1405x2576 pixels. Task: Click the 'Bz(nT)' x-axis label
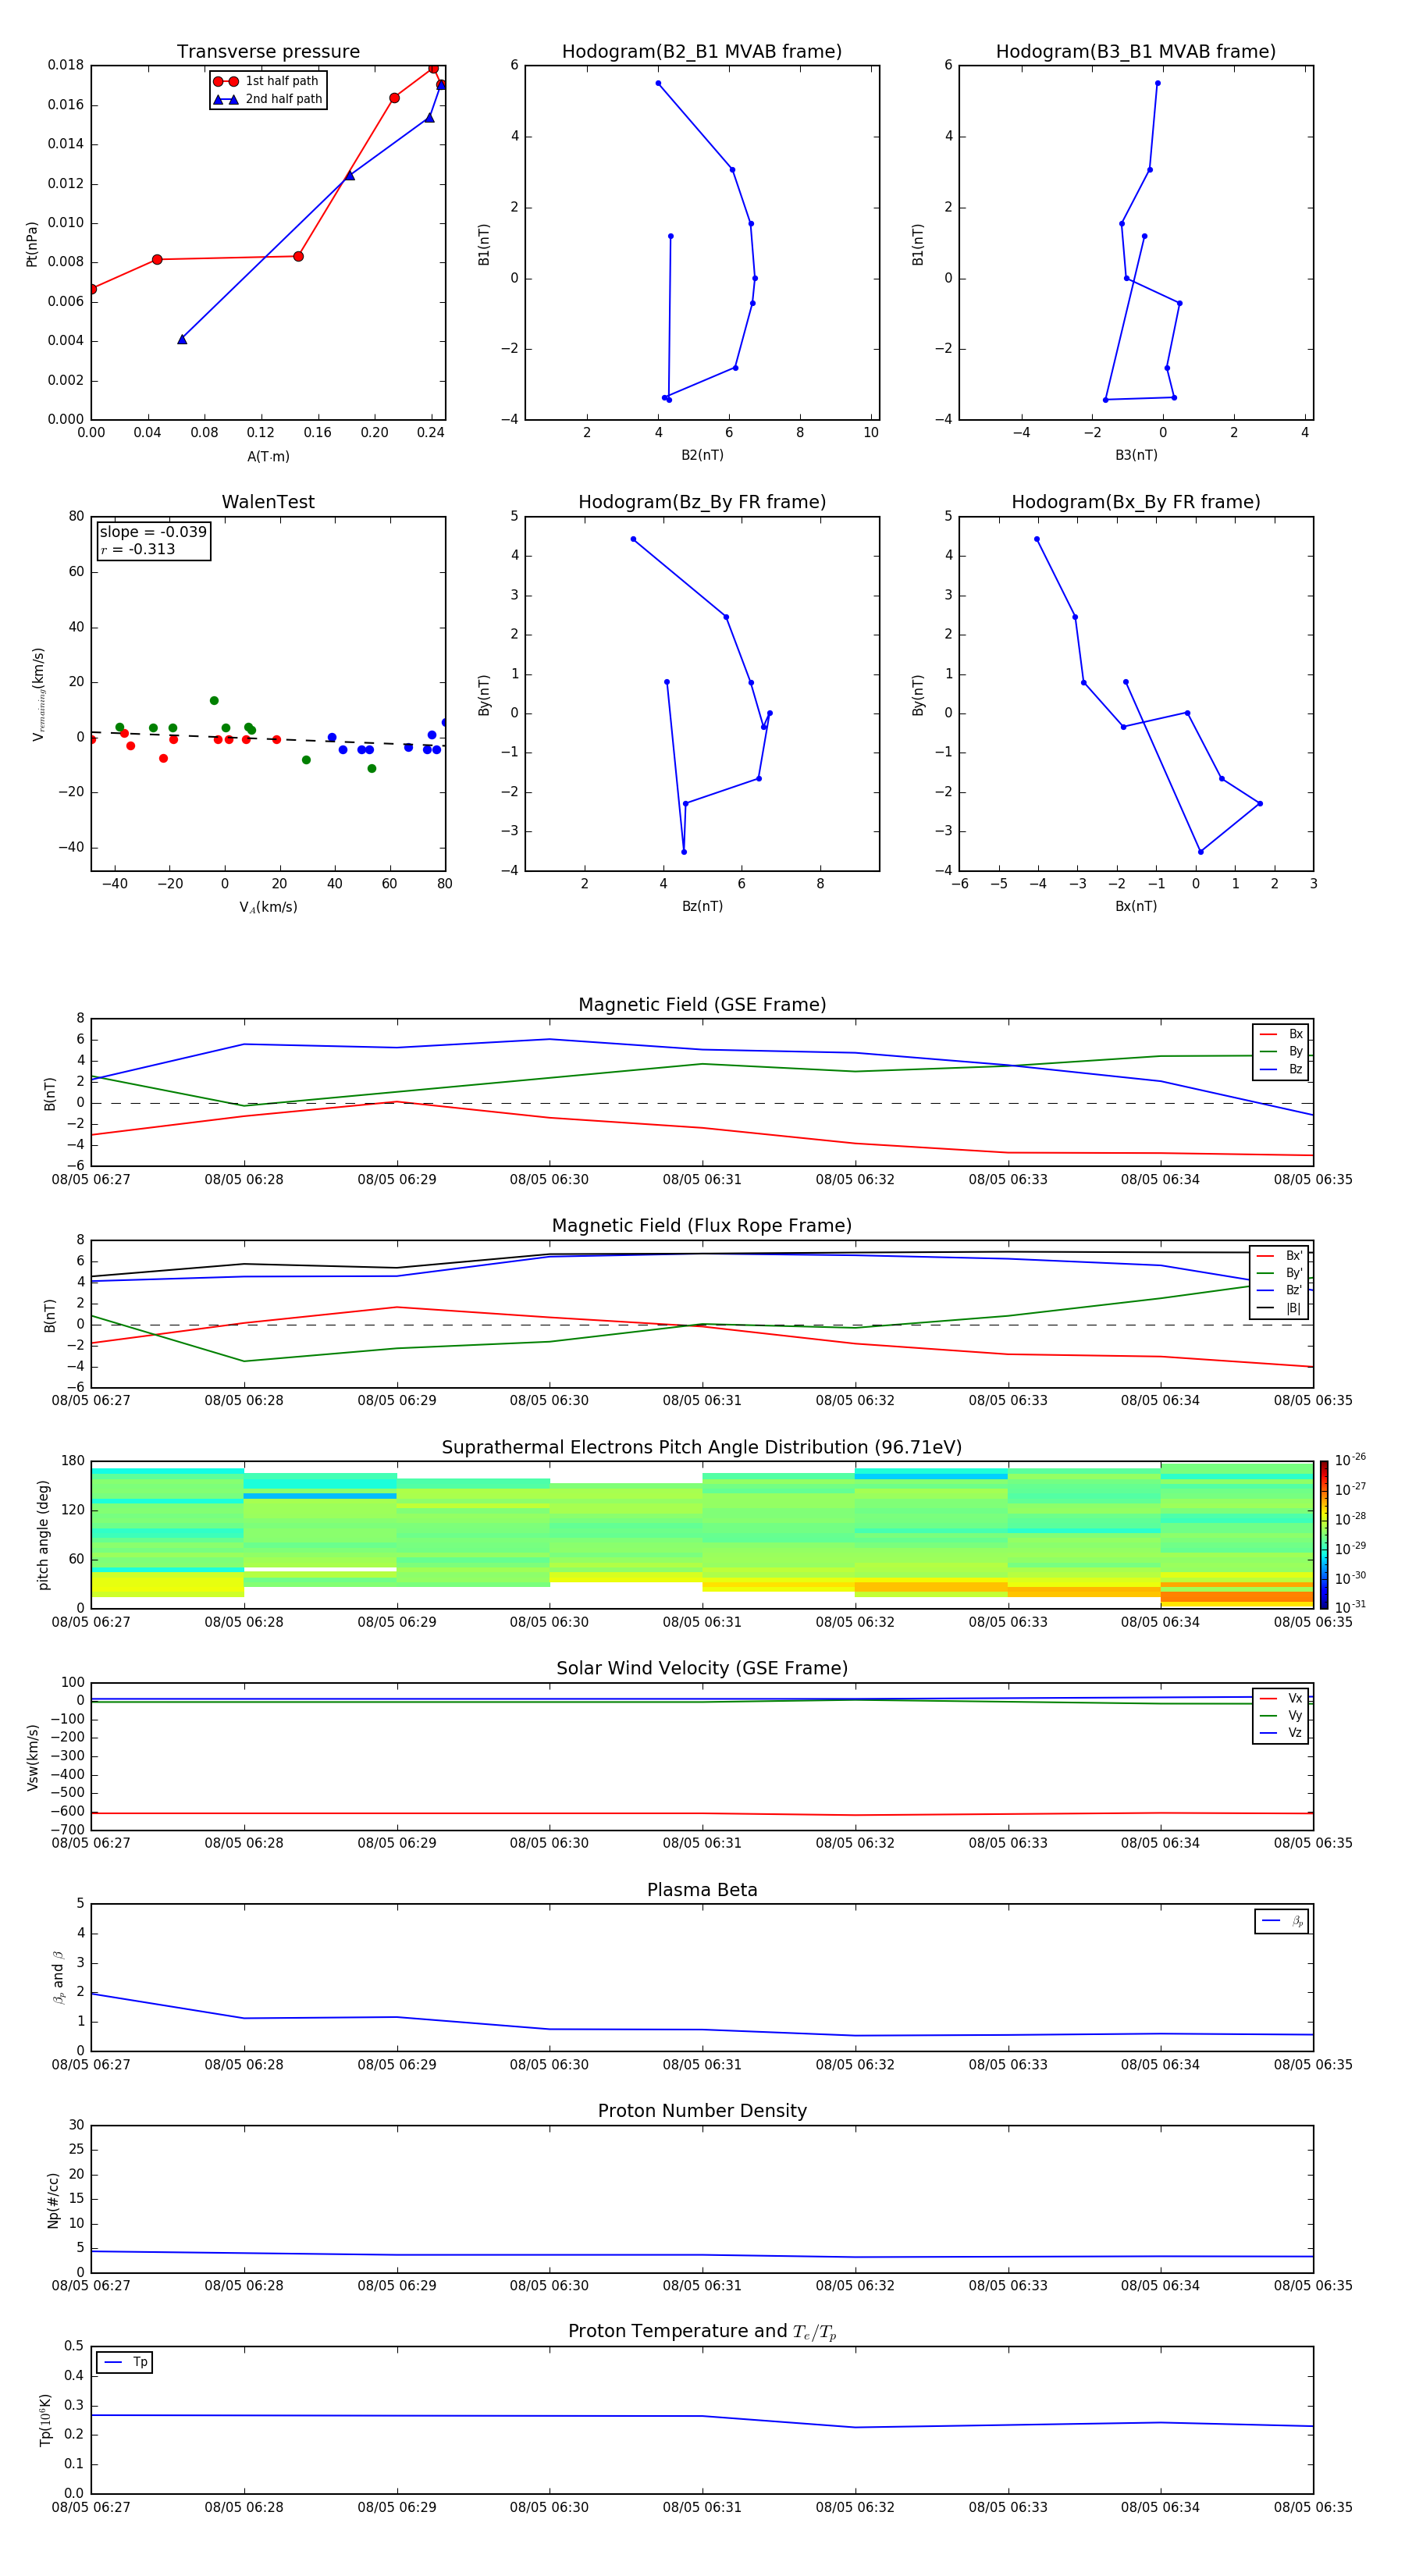click(x=702, y=906)
